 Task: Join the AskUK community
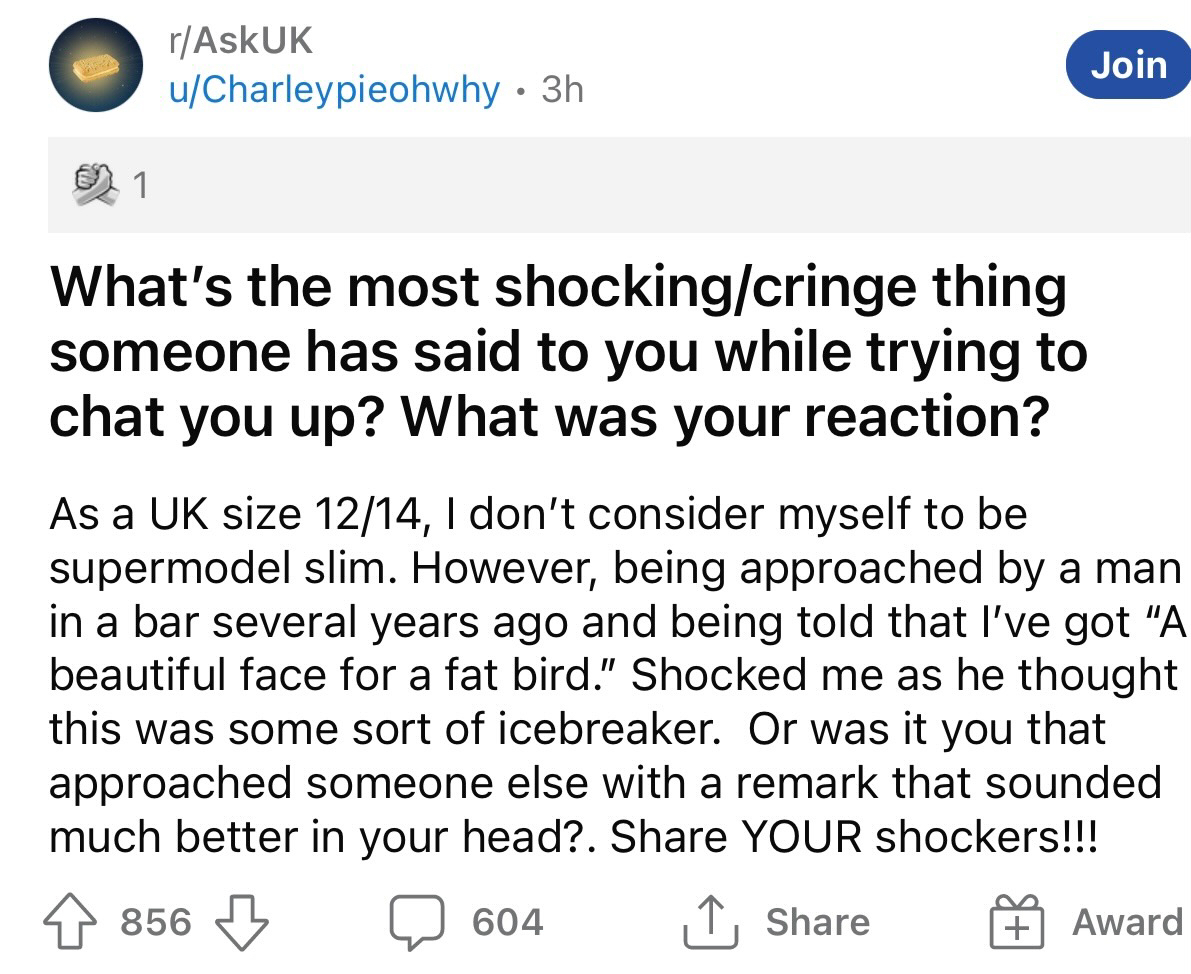point(1129,65)
